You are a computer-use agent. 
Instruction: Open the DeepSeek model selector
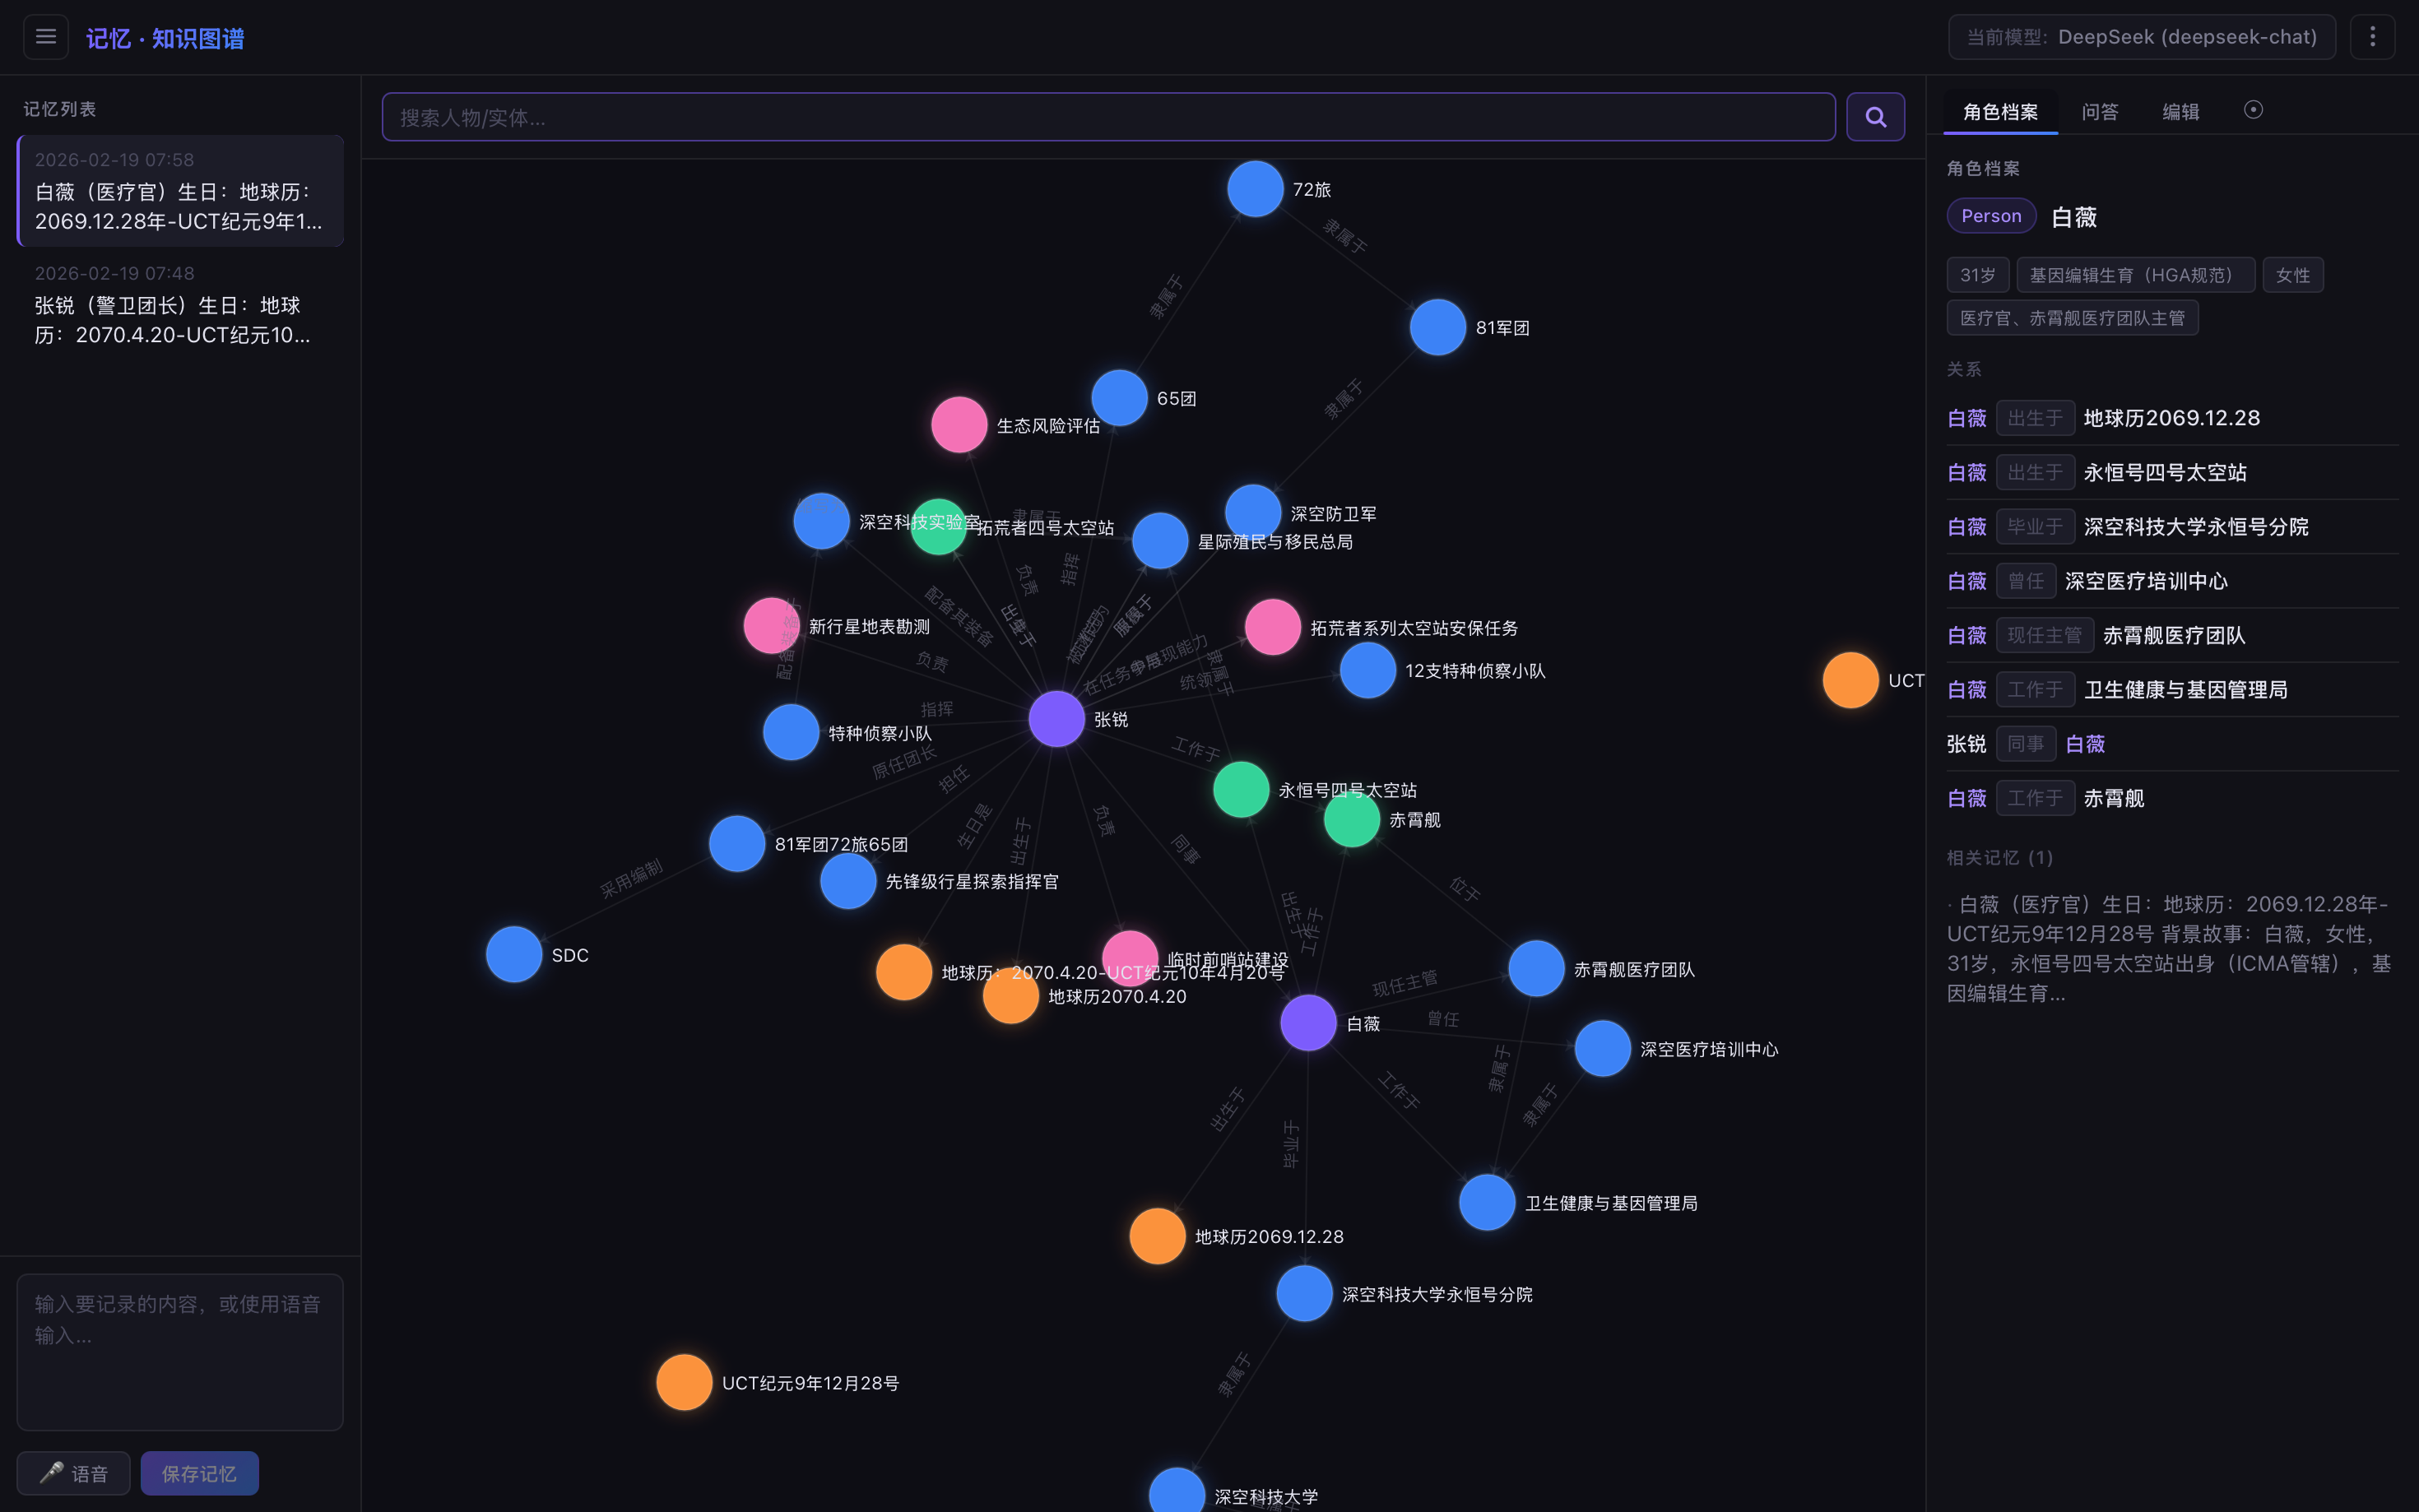click(x=2139, y=36)
